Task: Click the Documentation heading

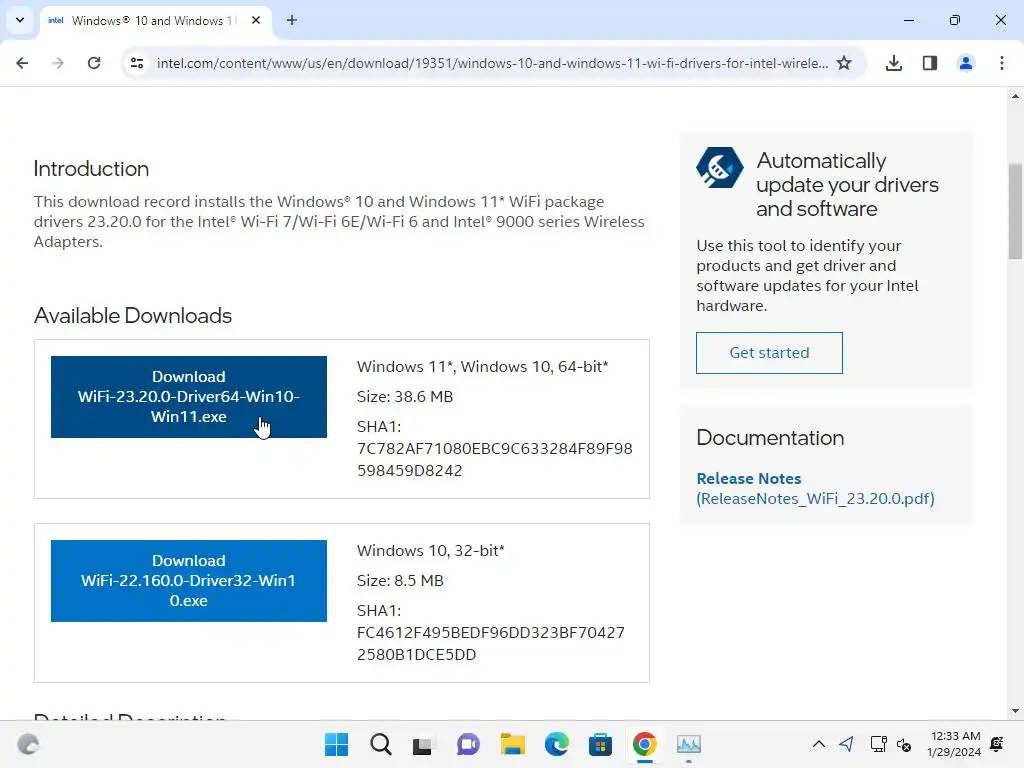Action: 770,438
